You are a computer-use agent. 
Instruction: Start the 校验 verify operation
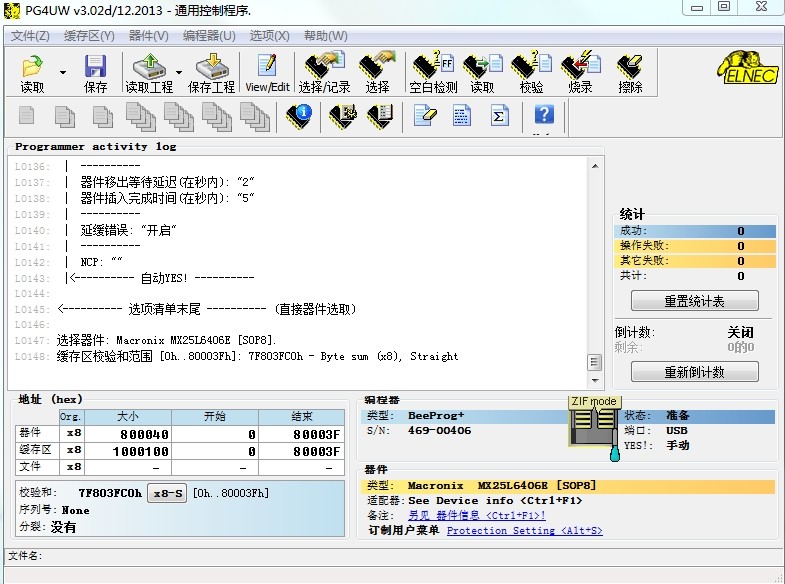click(x=532, y=73)
